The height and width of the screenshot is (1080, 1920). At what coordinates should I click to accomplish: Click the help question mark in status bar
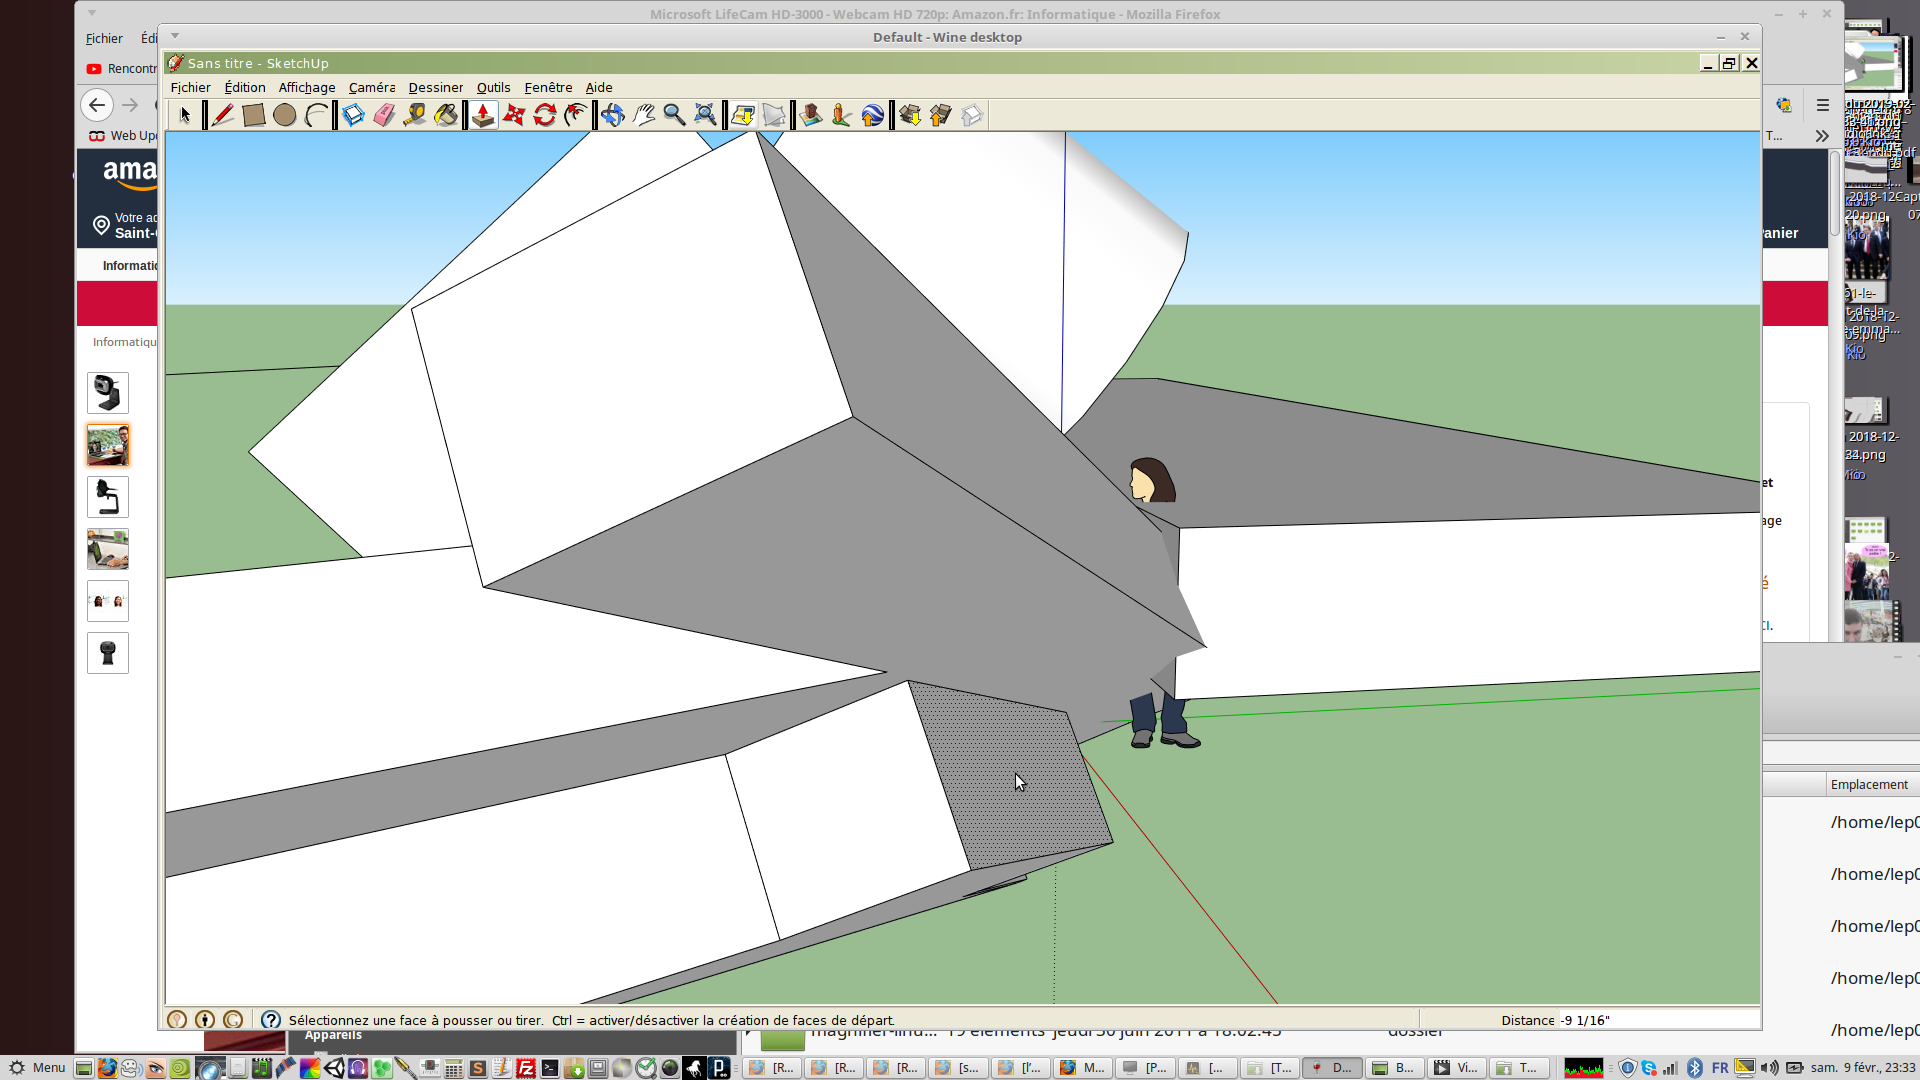[270, 1020]
